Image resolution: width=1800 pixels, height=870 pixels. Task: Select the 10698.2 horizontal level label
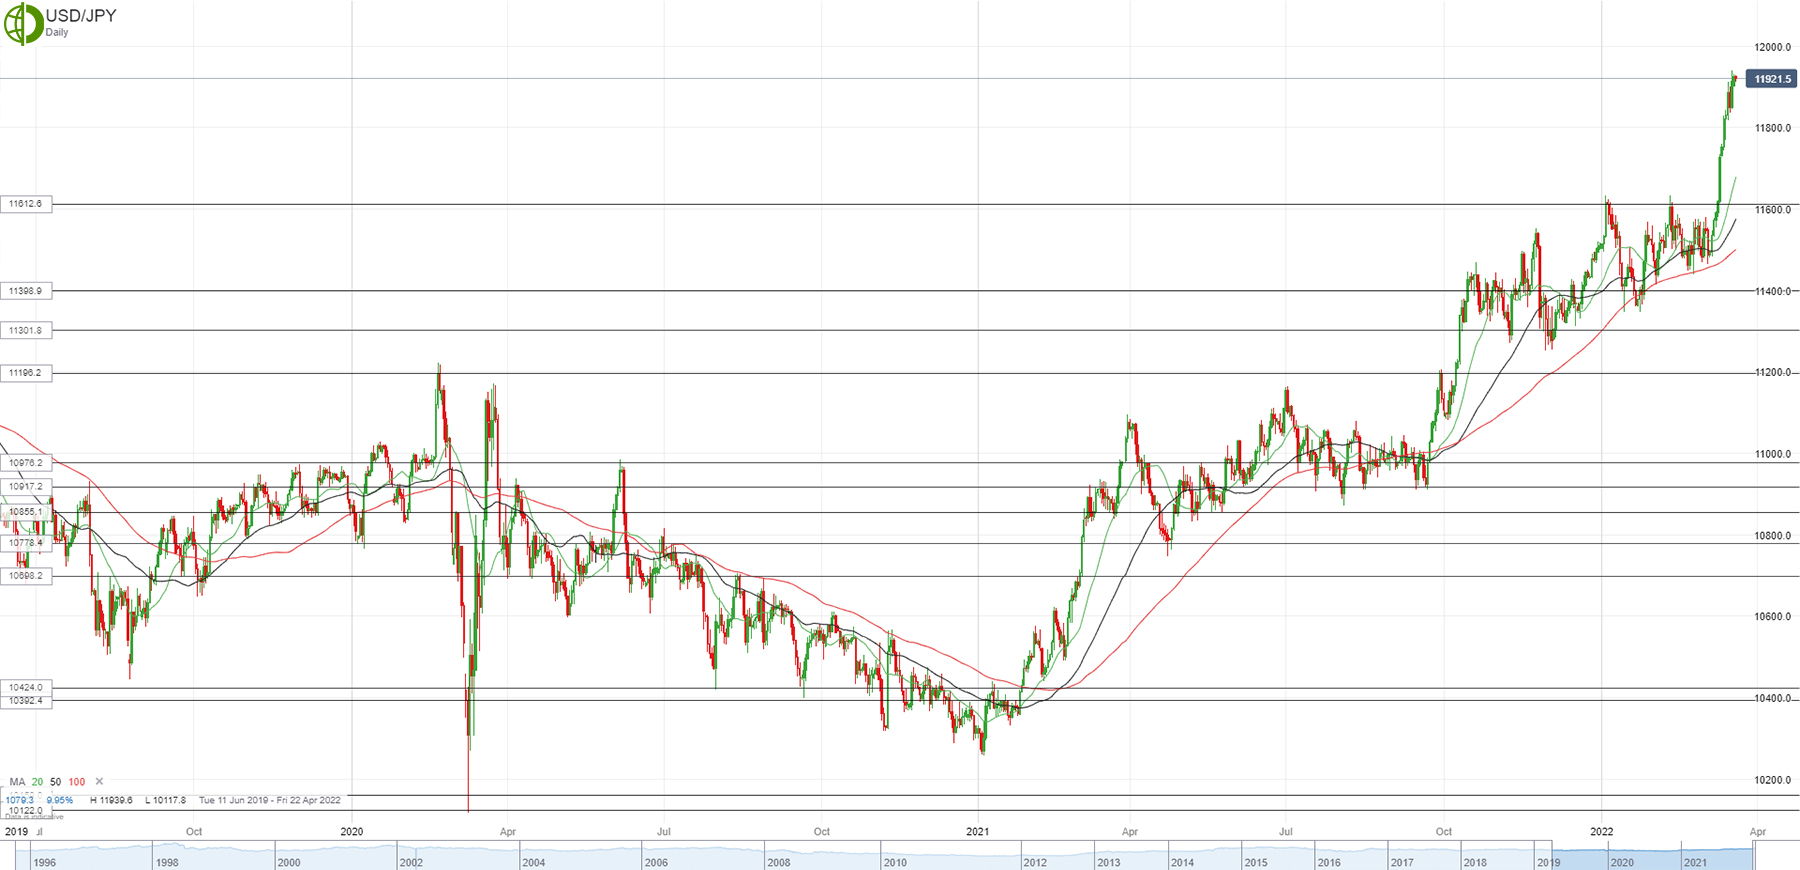coord(26,576)
